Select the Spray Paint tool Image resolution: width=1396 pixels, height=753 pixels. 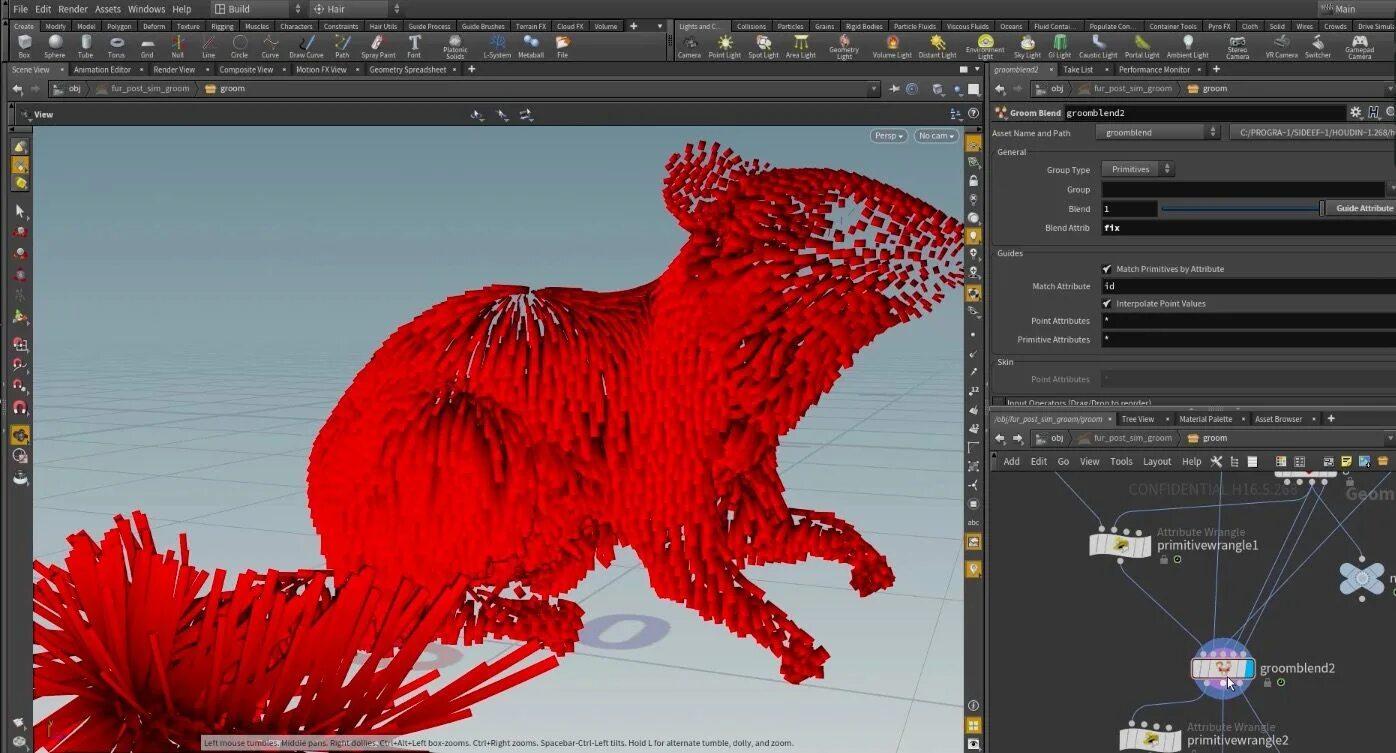tap(378, 45)
